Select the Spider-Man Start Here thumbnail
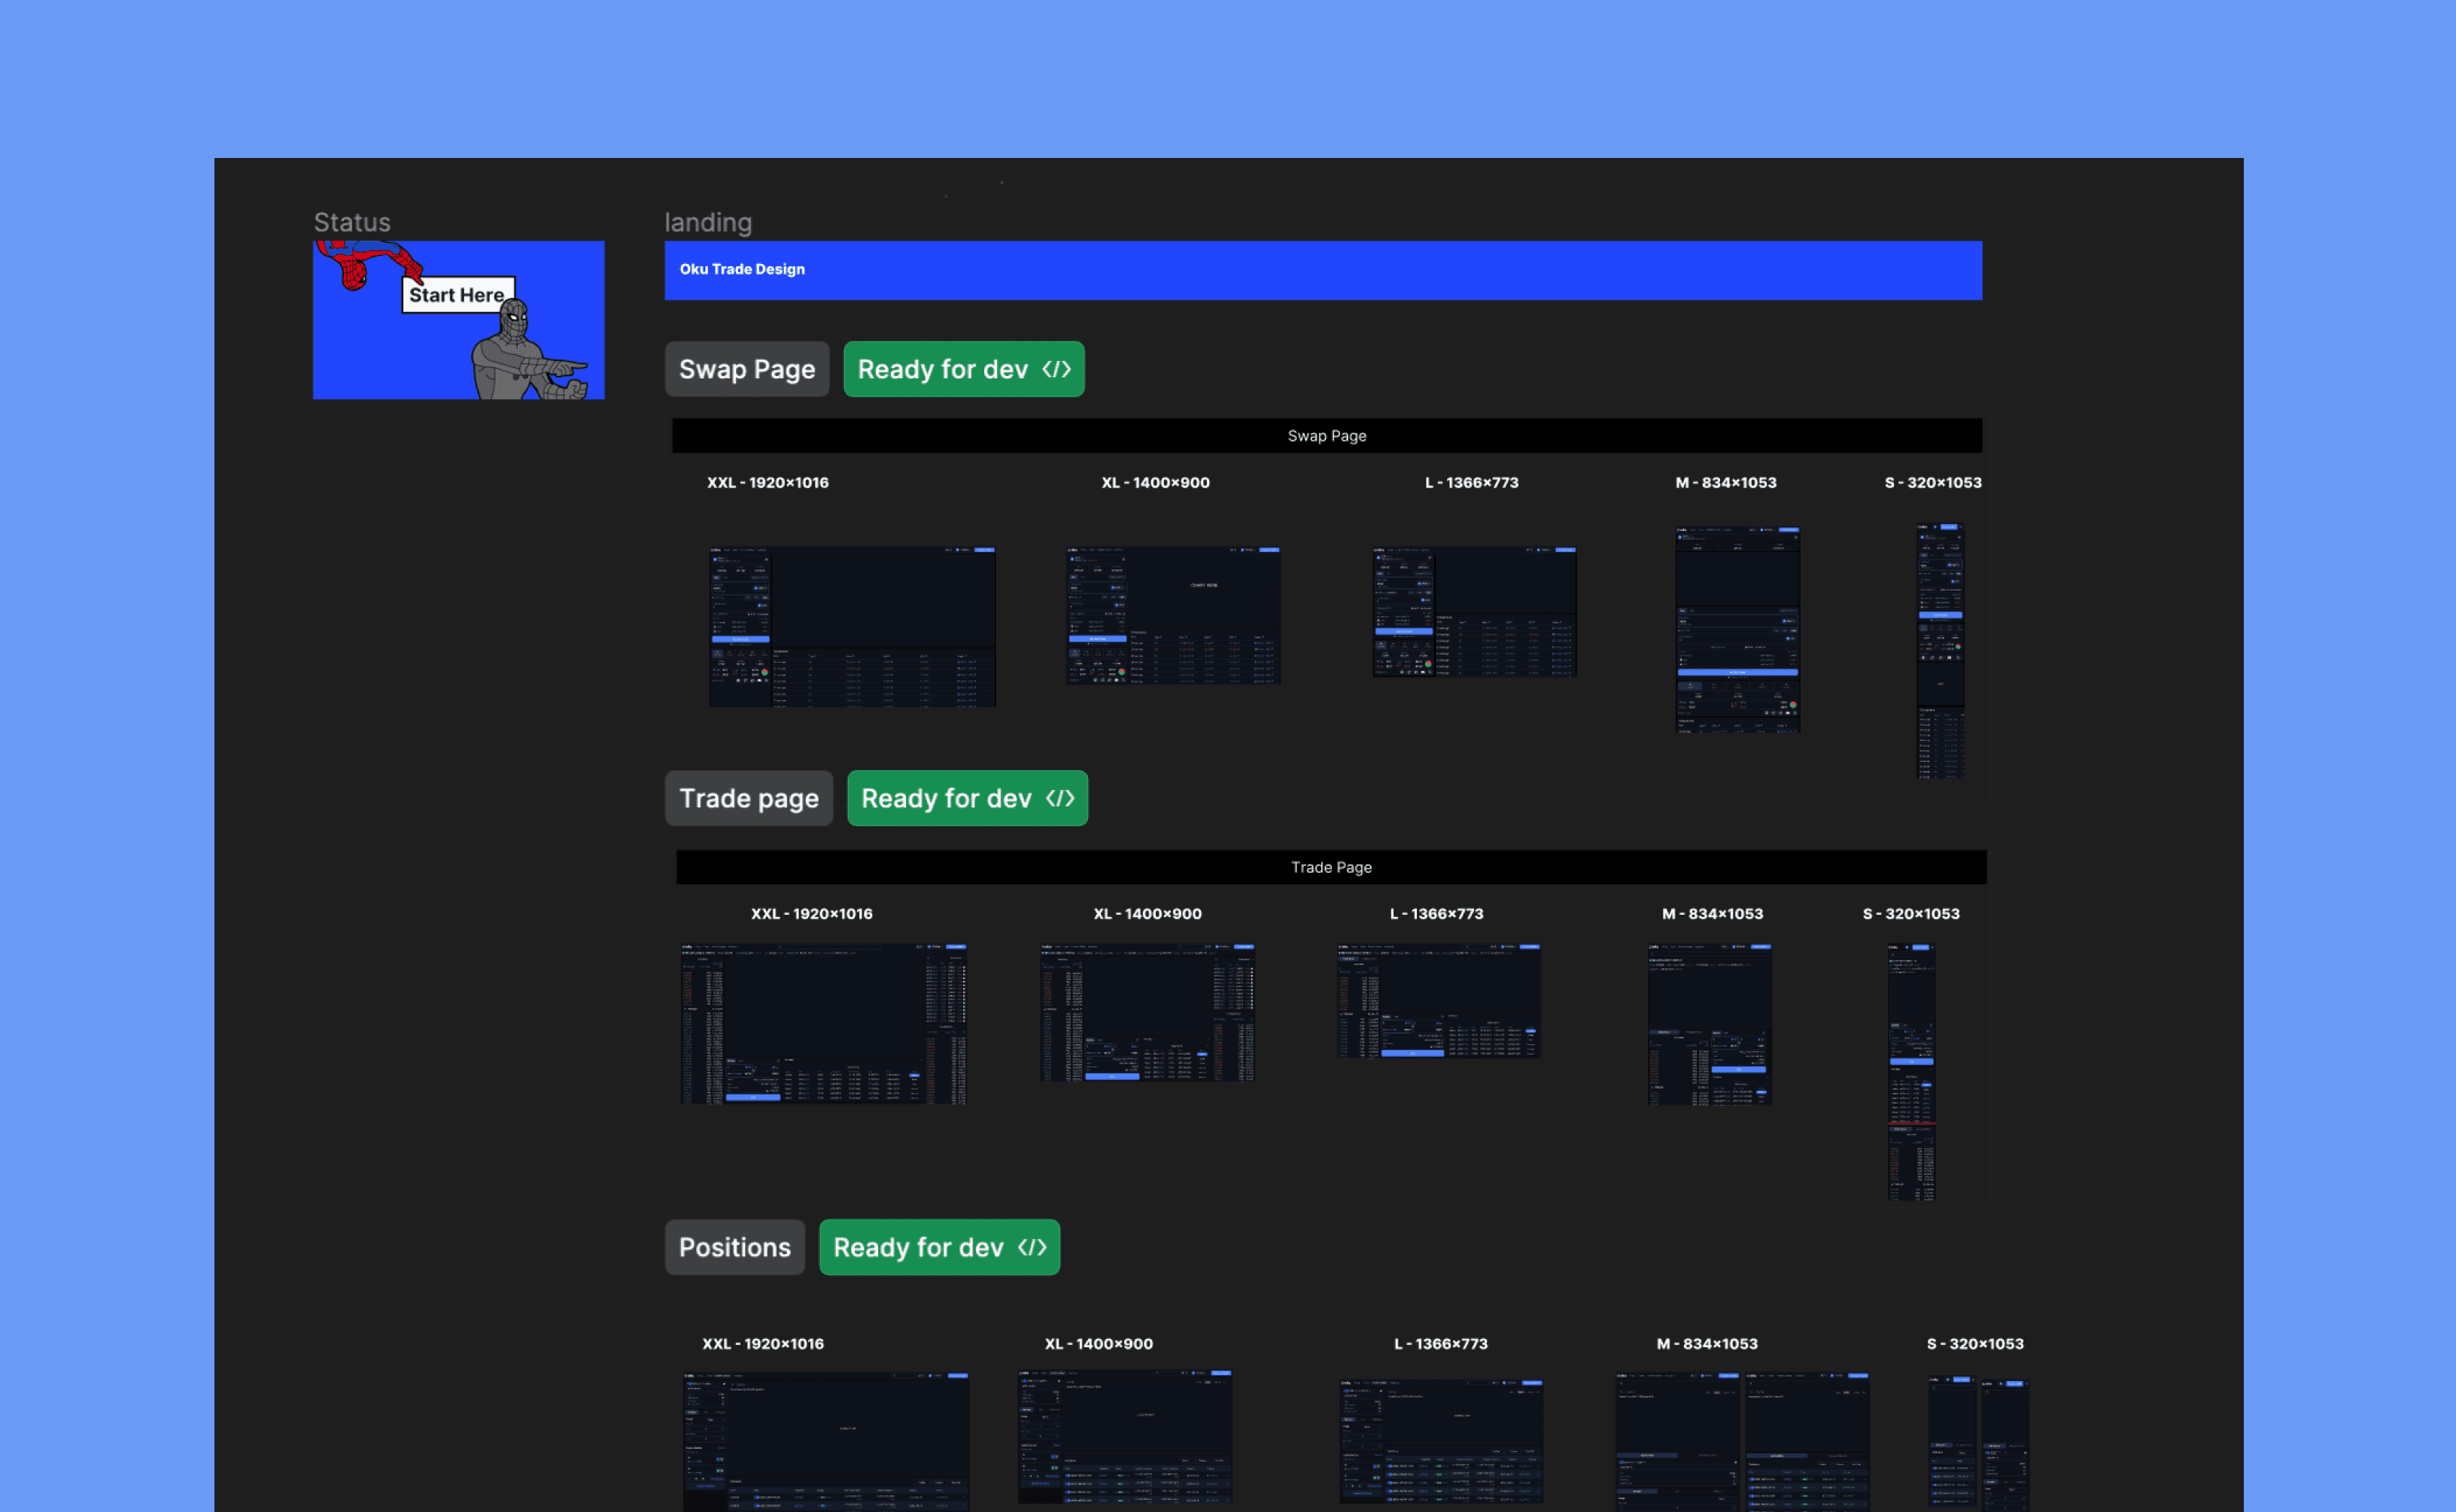The width and height of the screenshot is (2456, 1512). pos(458,320)
